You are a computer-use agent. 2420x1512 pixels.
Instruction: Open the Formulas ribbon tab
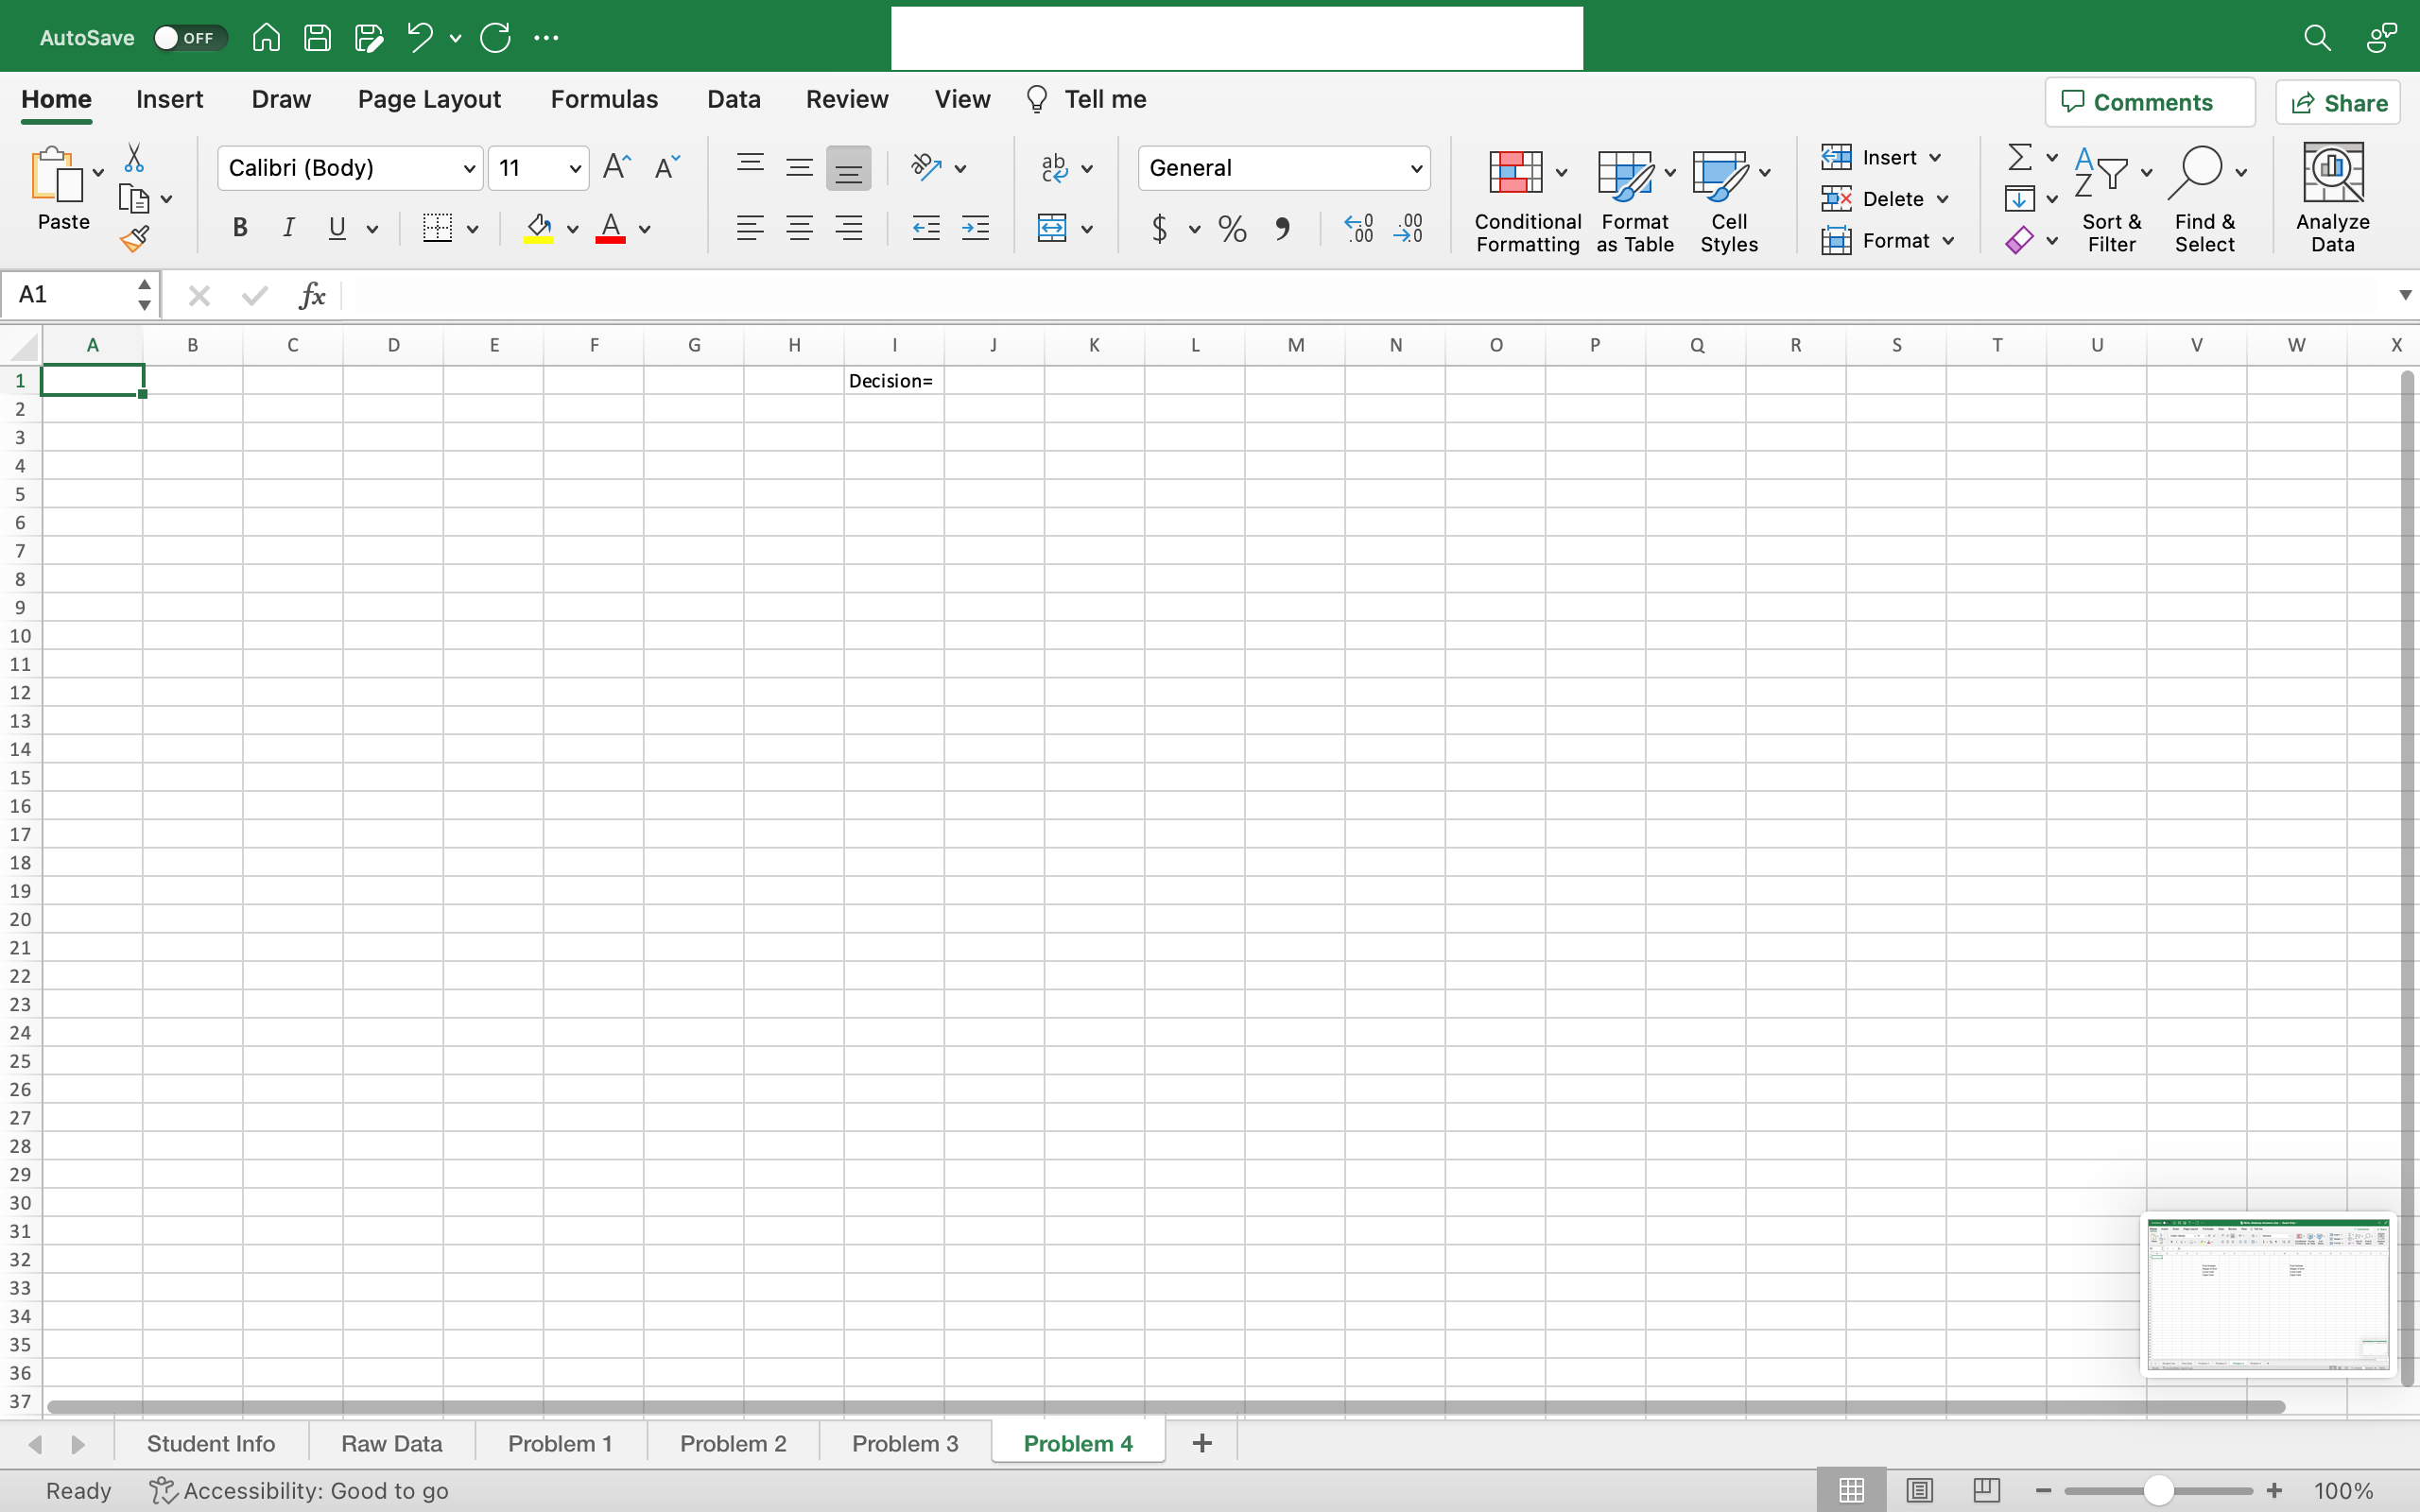tap(604, 99)
